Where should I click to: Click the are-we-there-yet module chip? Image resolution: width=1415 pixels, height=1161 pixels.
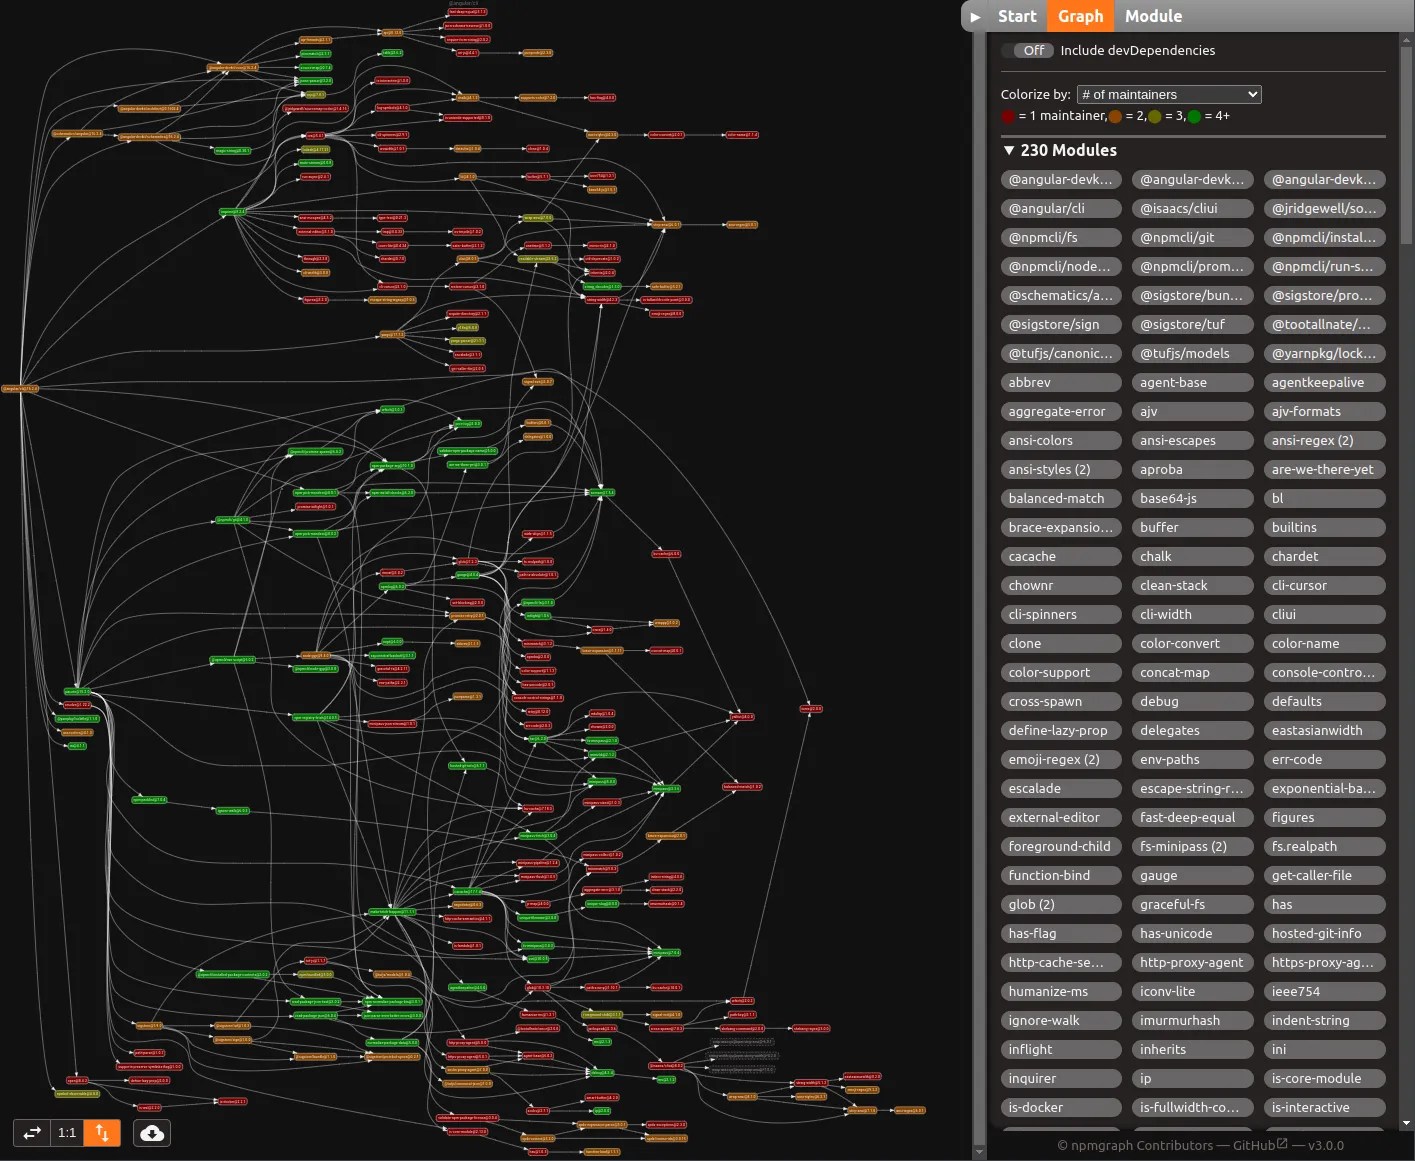[x=1325, y=469]
